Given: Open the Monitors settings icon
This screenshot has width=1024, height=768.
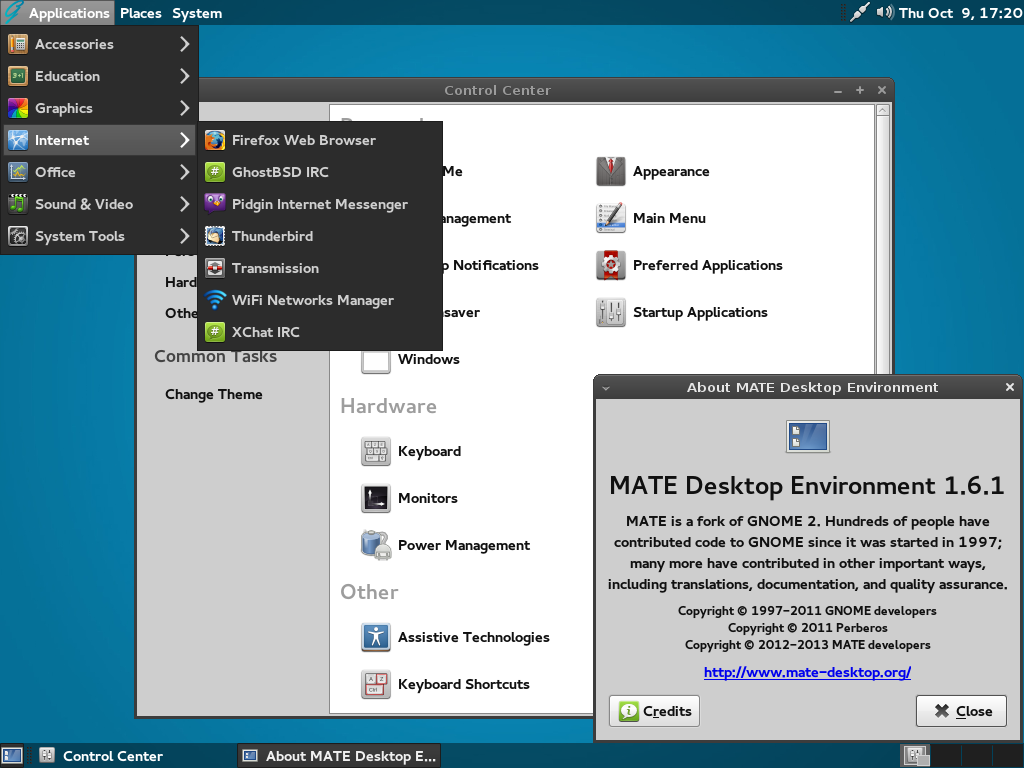Looking at the screenshot, I should click(376, 498).
